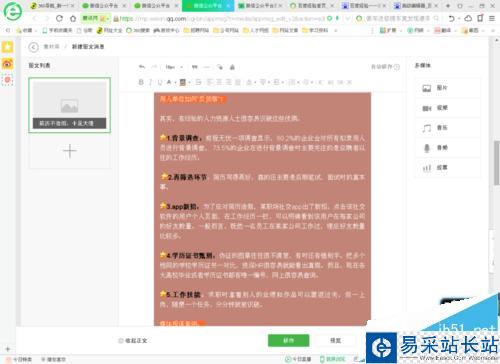This screenshot has width=500, height=364.
Task: Open the 素材库 breadcrumb link
Action: pyautogui.click(x=51, y=47)
